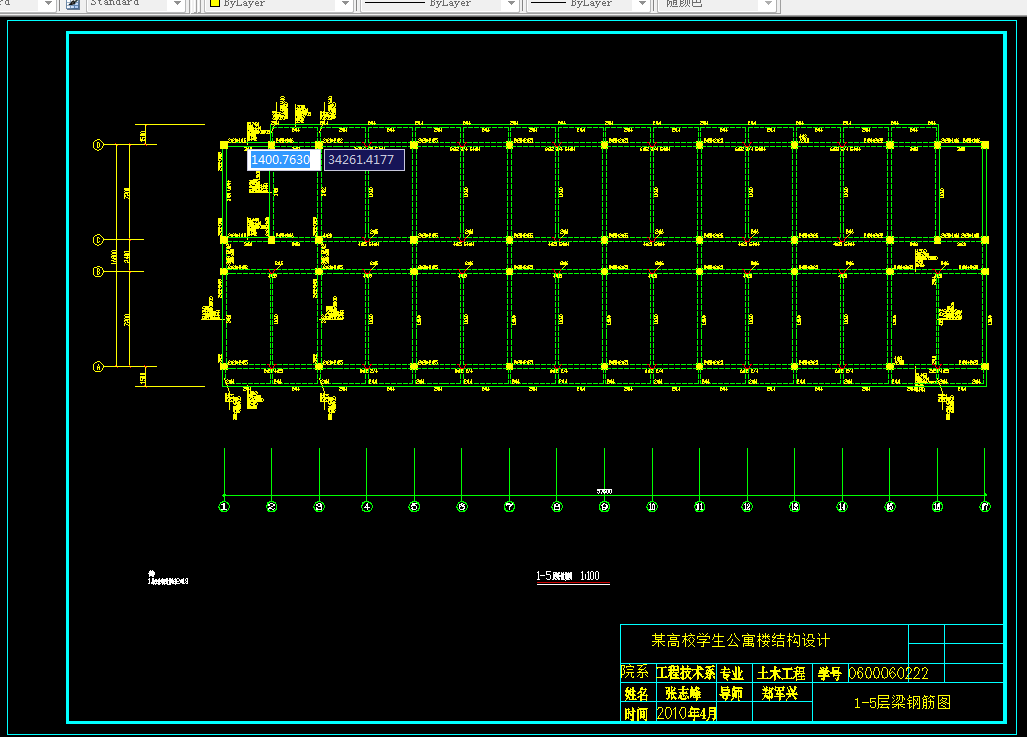Click the yellow ByLayer color swatch

214,3
